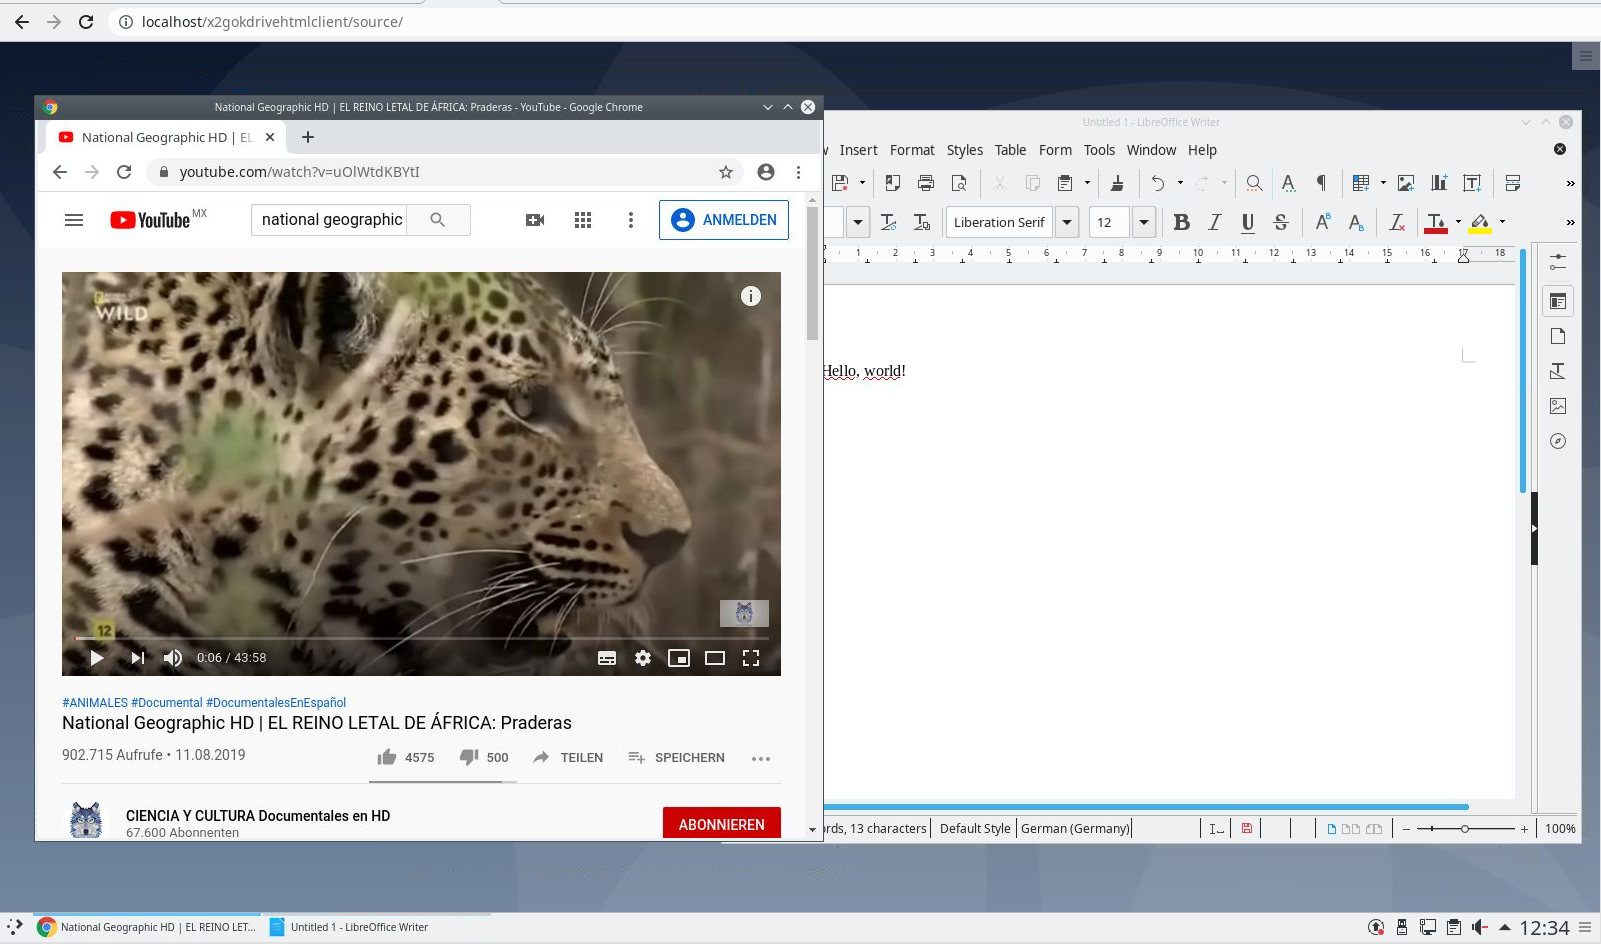Open YouTube hamburger guide menu

(74, 220)
